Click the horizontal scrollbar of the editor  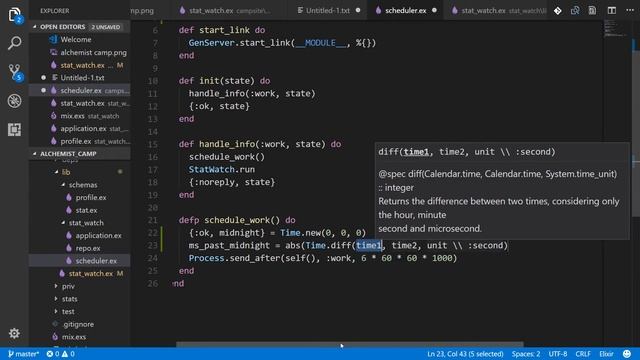pyautogui.click(x=349, y=345)
